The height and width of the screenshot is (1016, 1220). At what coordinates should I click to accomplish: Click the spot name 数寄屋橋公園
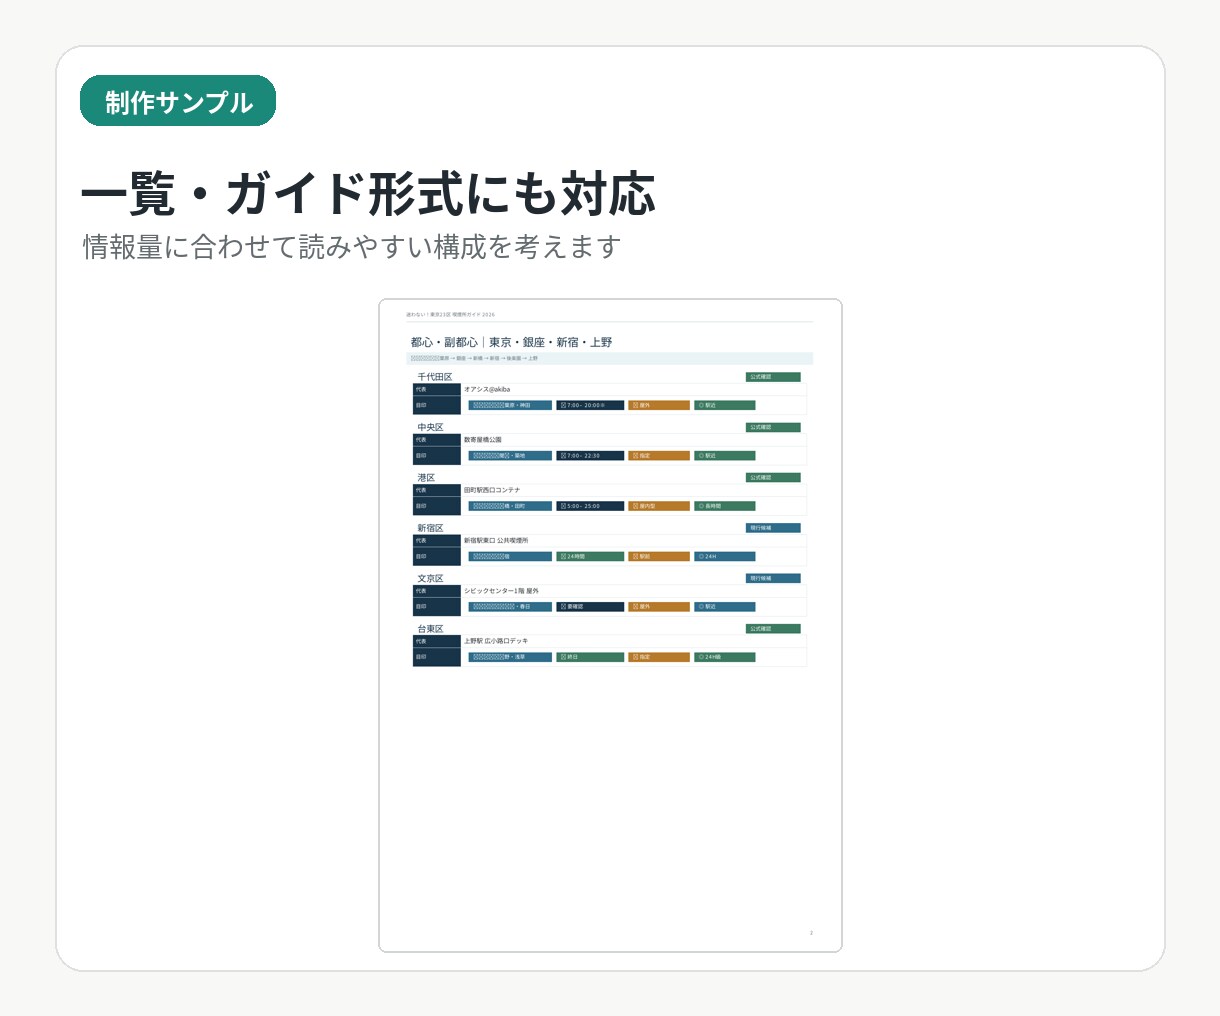483,439
